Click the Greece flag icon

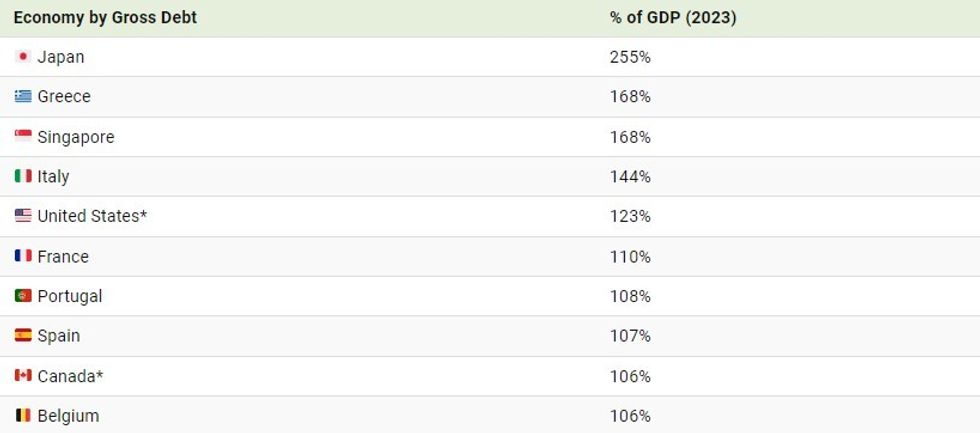point(23,97)
